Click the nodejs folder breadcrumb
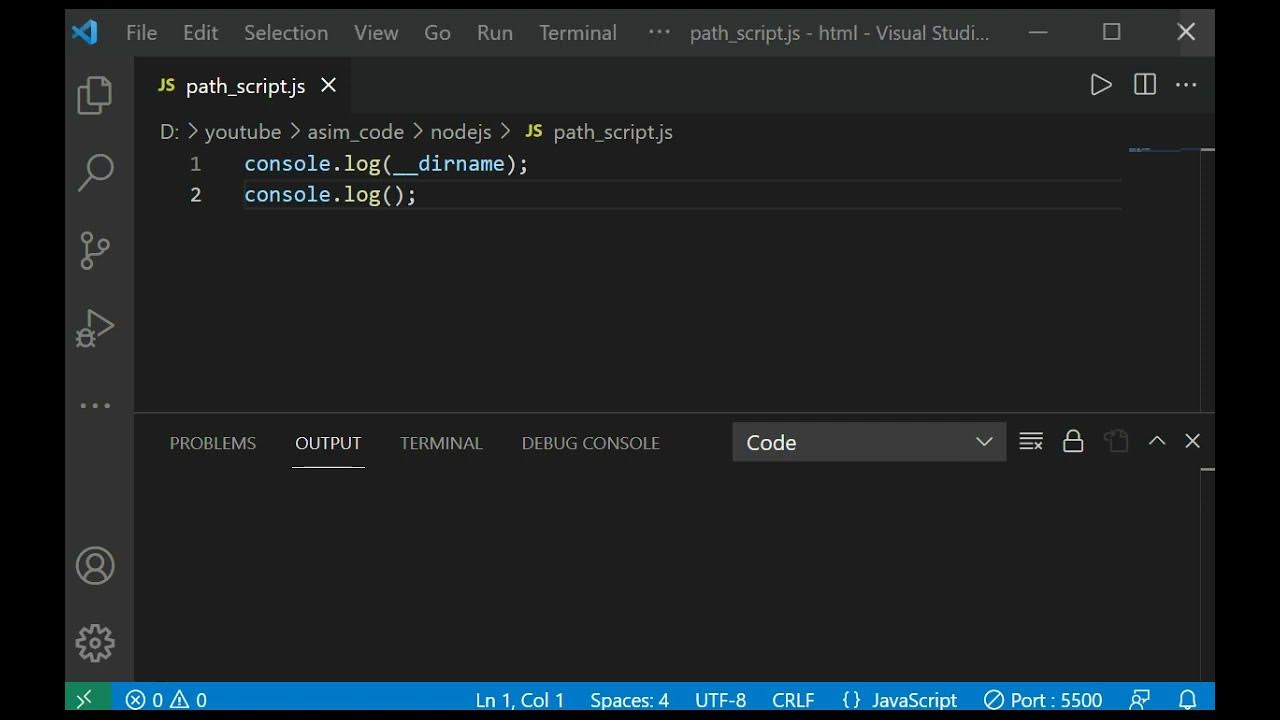 [461, 132]
